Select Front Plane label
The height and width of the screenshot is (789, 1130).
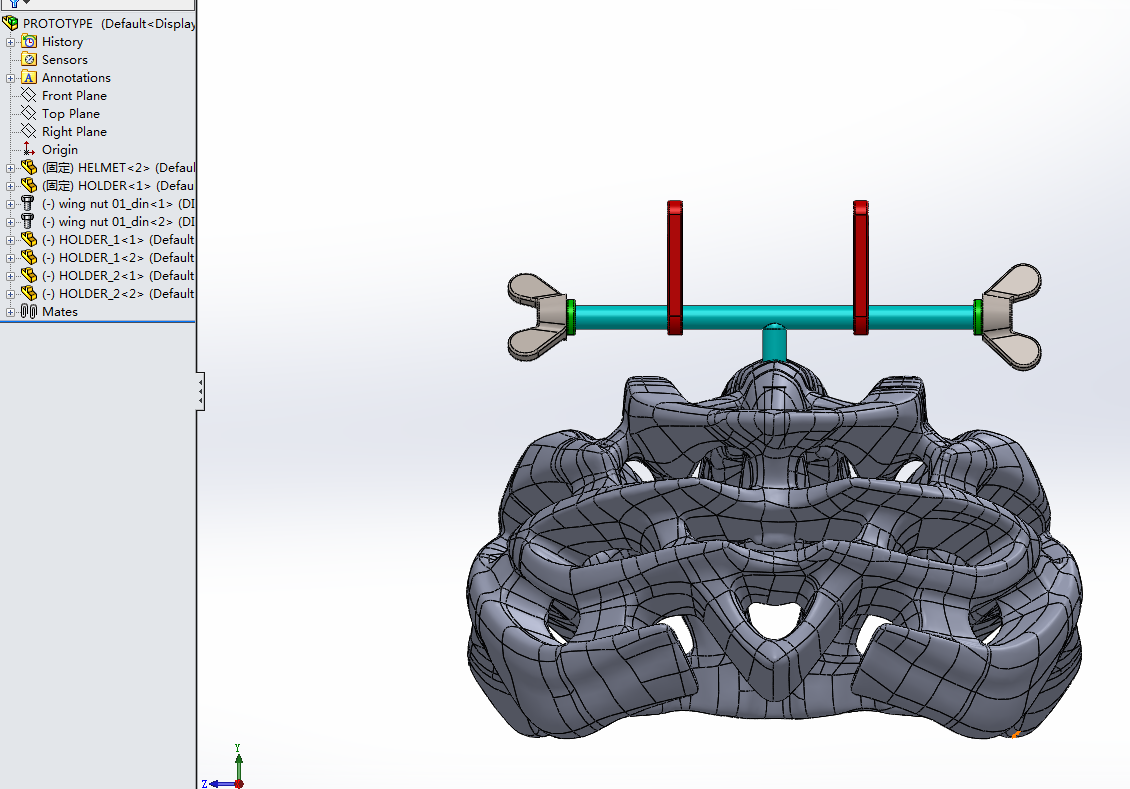[x=74, y=96]
